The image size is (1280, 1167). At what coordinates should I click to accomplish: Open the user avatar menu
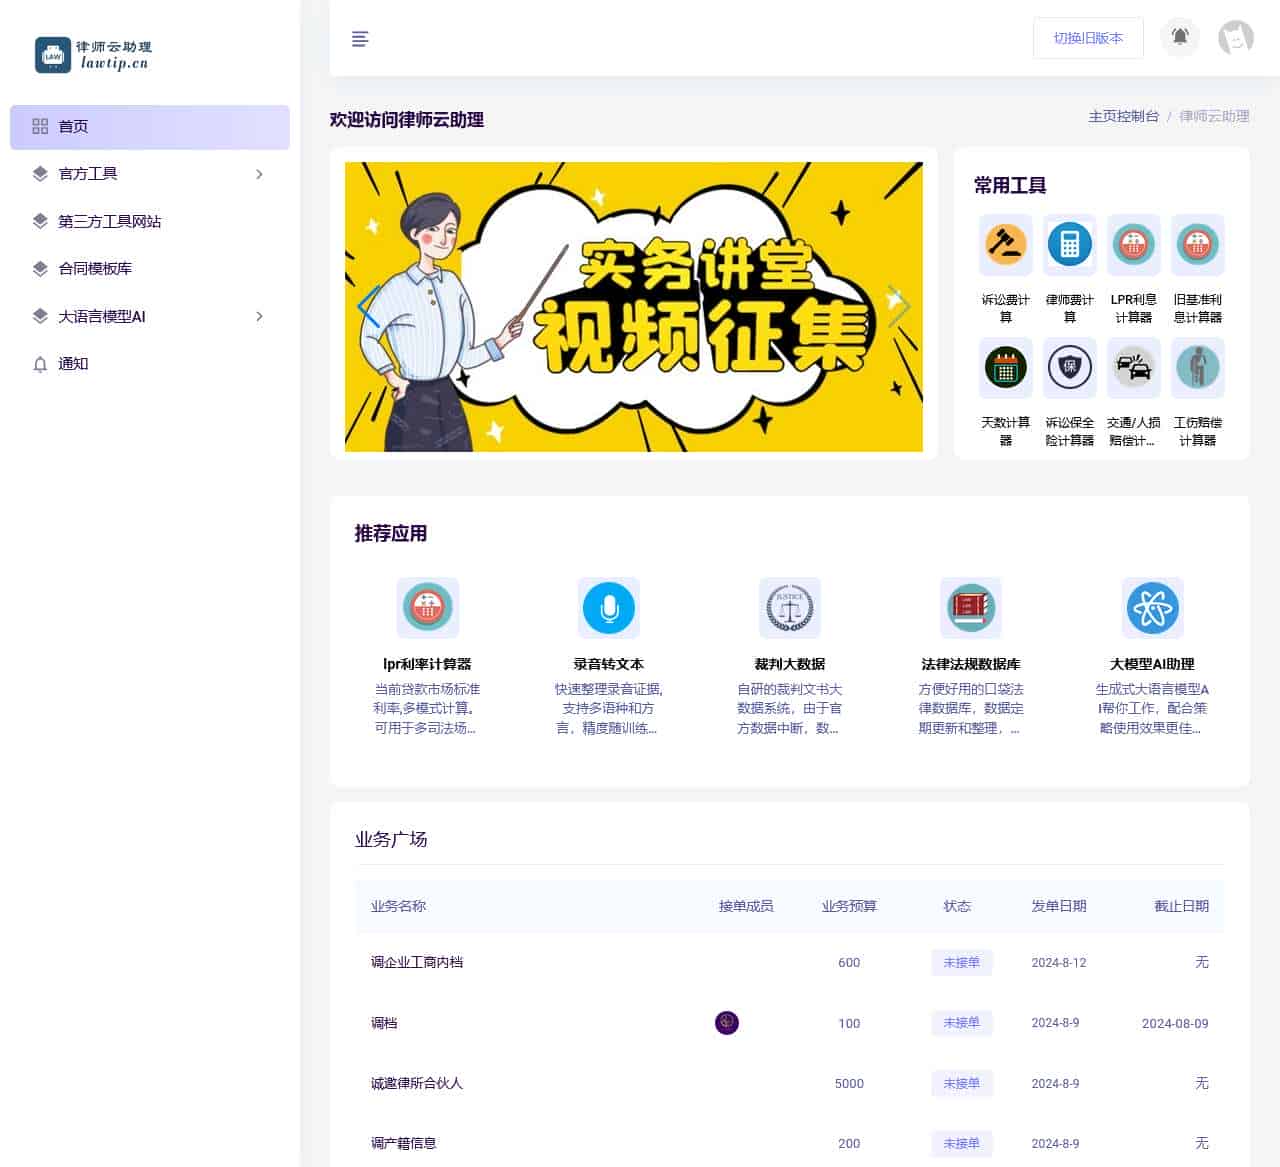pos(1236,38)
